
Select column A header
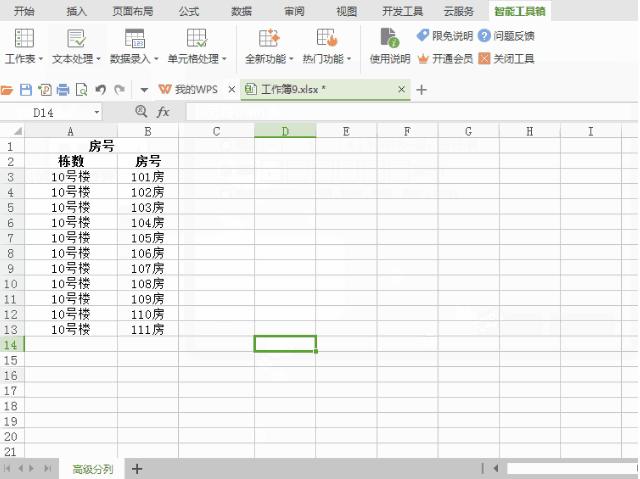pos(71,131)
